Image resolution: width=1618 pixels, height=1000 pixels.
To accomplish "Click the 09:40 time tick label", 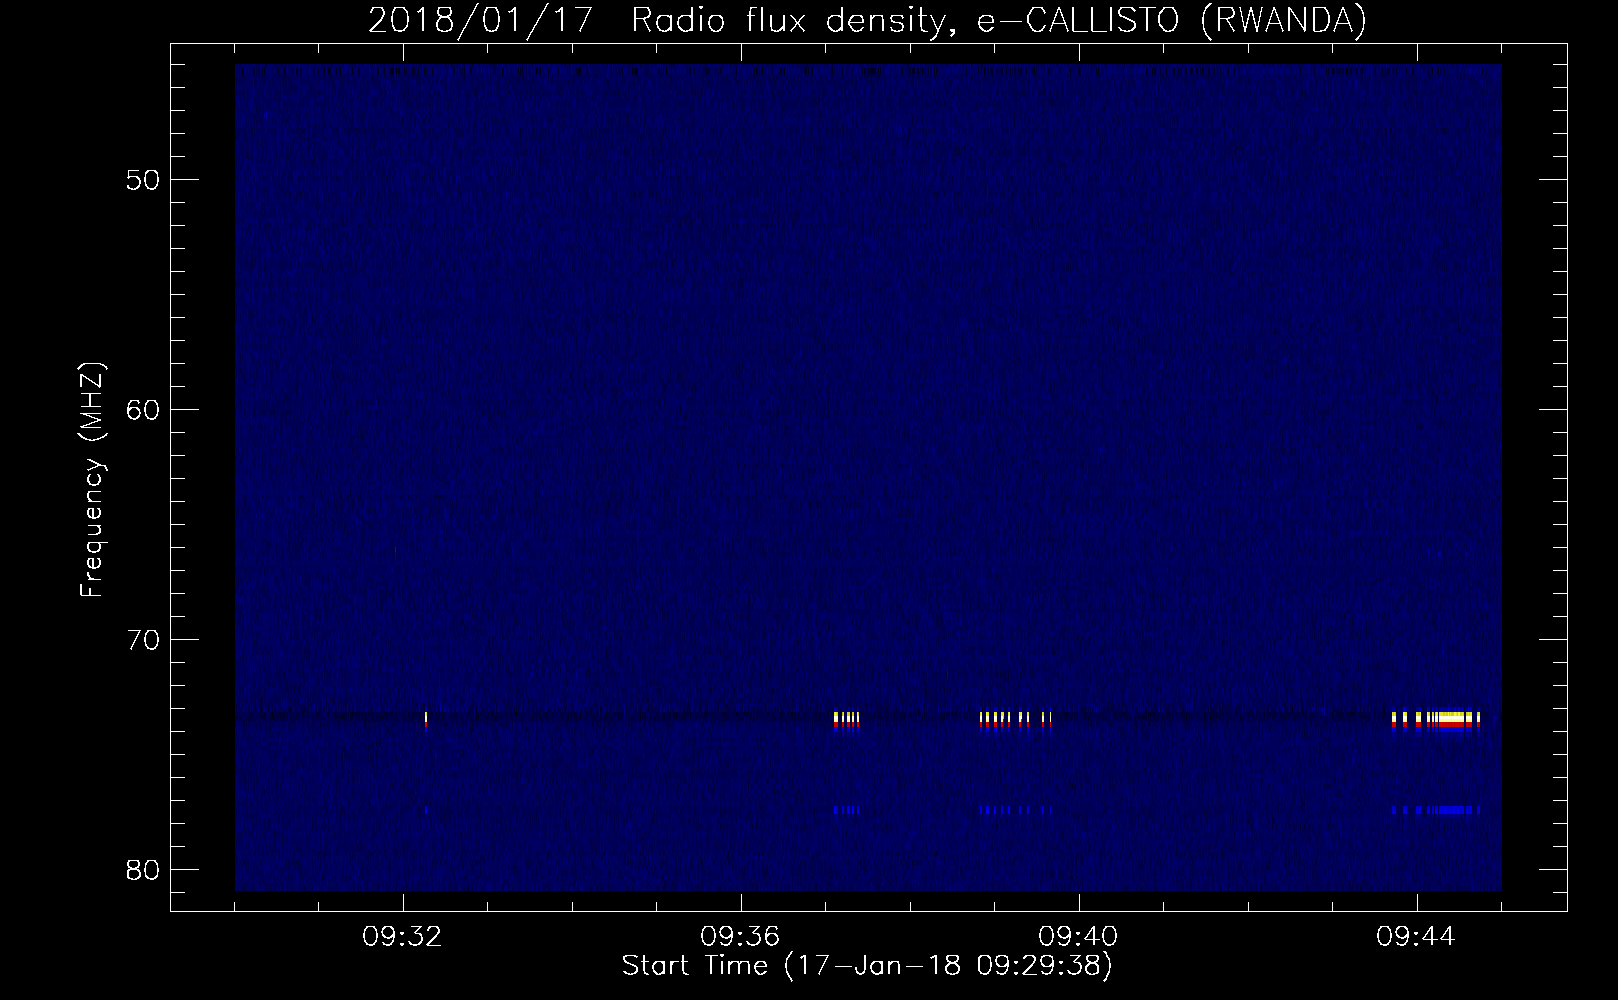I will click(1078, 937).
